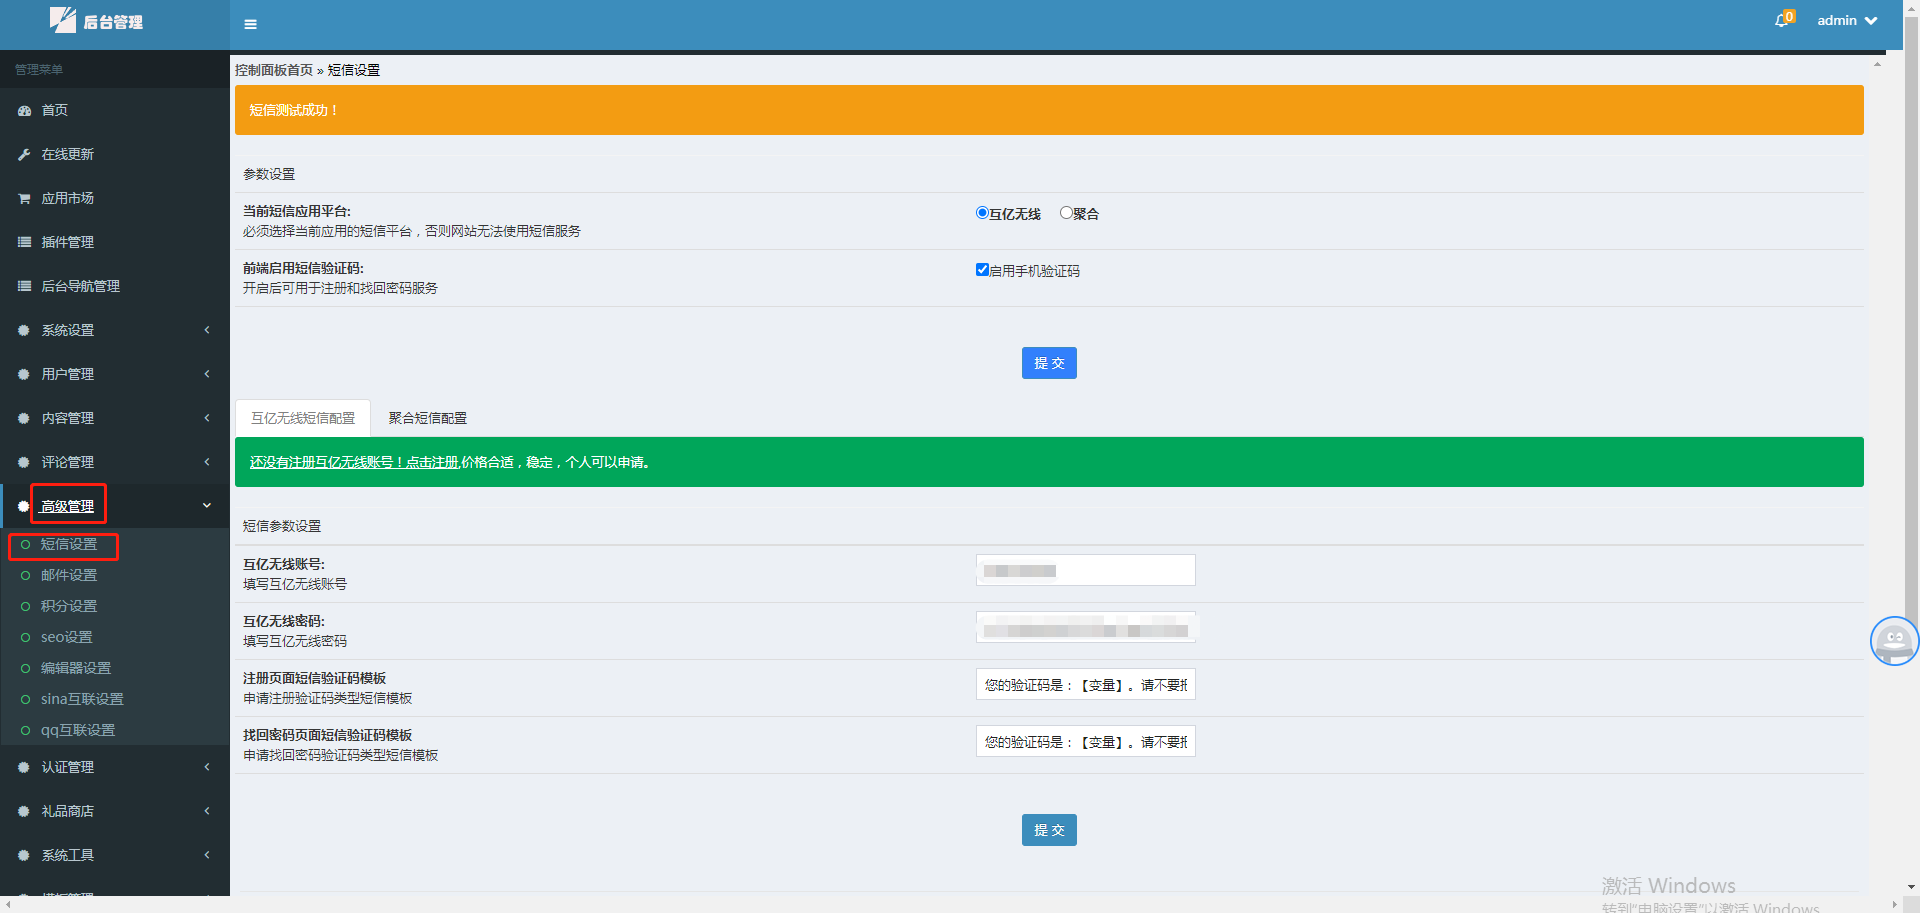Click the hamburger menu toggle icon
The image size is (1920, 913).
[x=250, y=24]
